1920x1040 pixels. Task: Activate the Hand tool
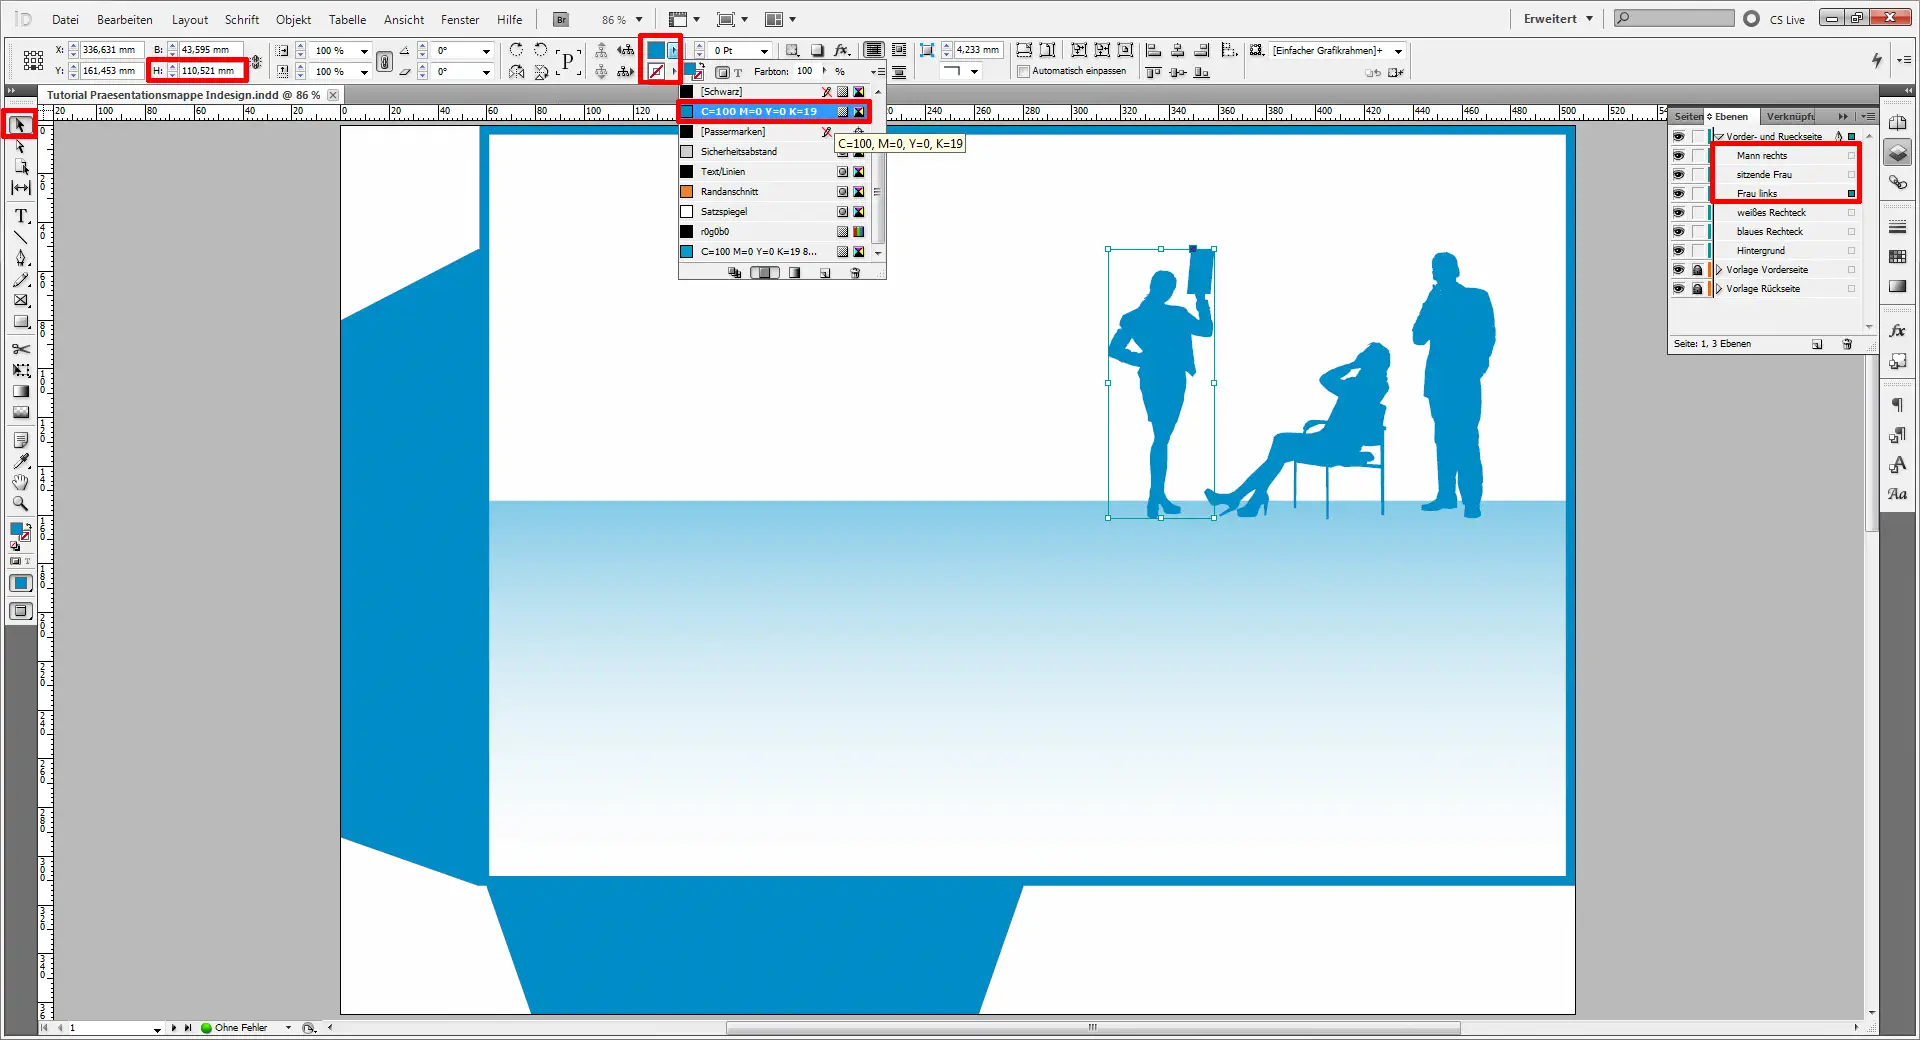click(x=19, y=482)
